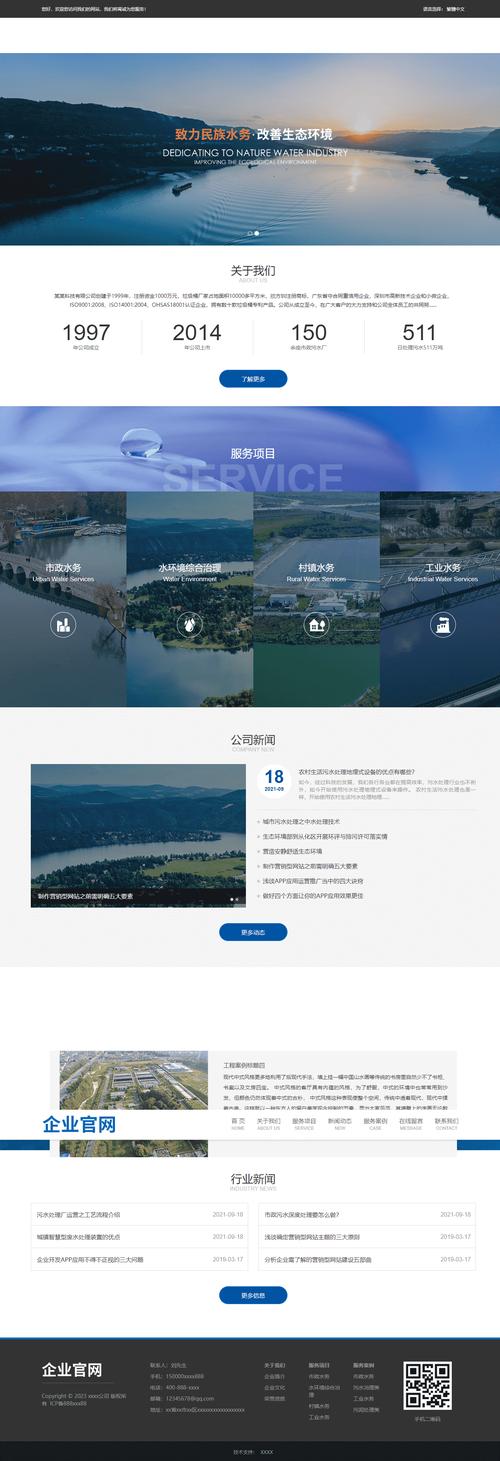Click footer link 企业文化
The image size is (500, 1461).
(274, 1387)
